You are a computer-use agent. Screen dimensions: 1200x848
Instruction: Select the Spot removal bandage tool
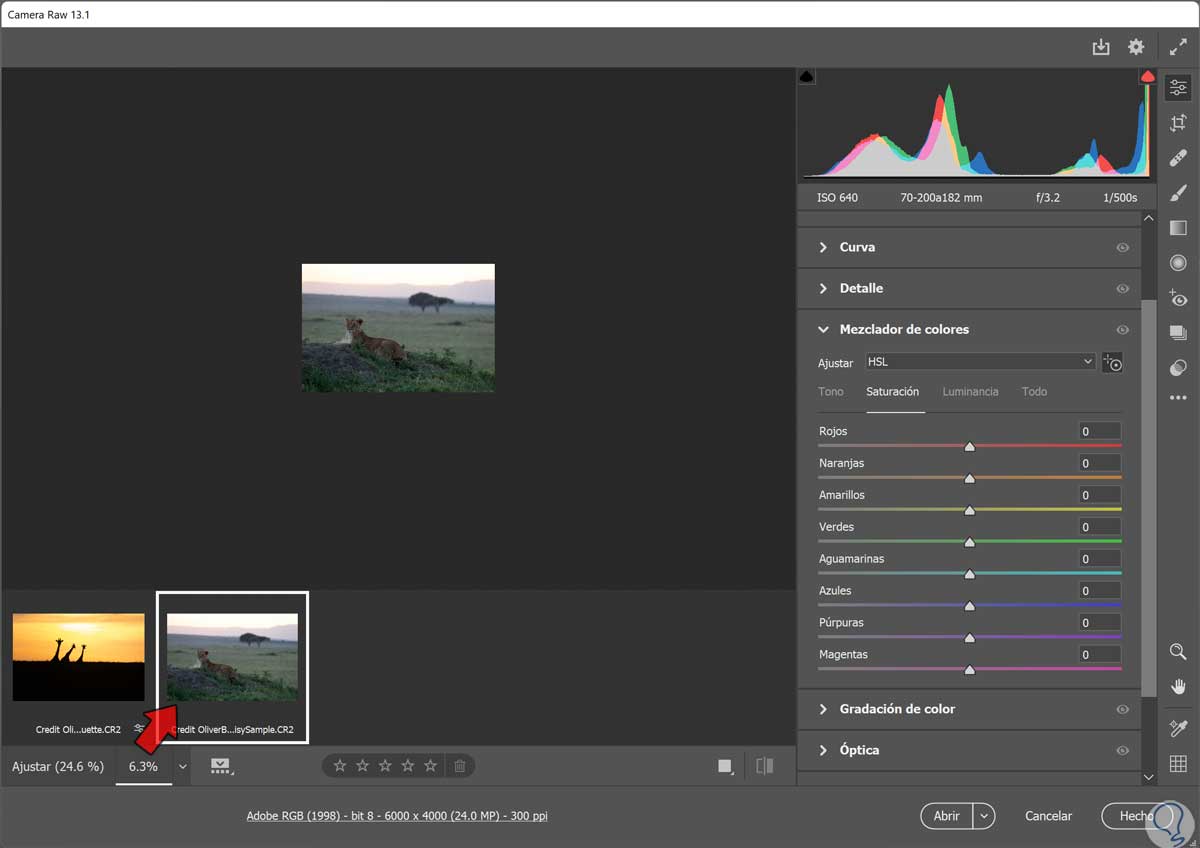click(x=1178, y=158)
